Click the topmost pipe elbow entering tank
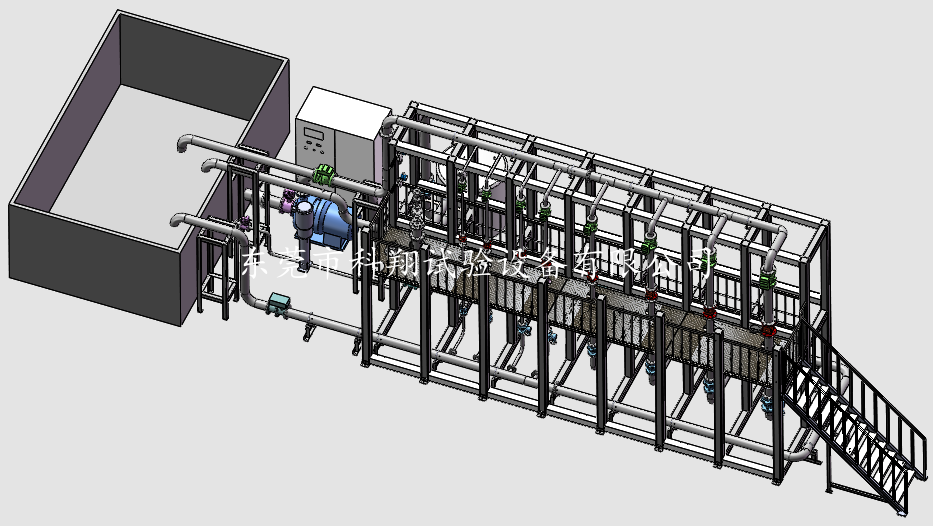The image size is (933, 526). 183,141
